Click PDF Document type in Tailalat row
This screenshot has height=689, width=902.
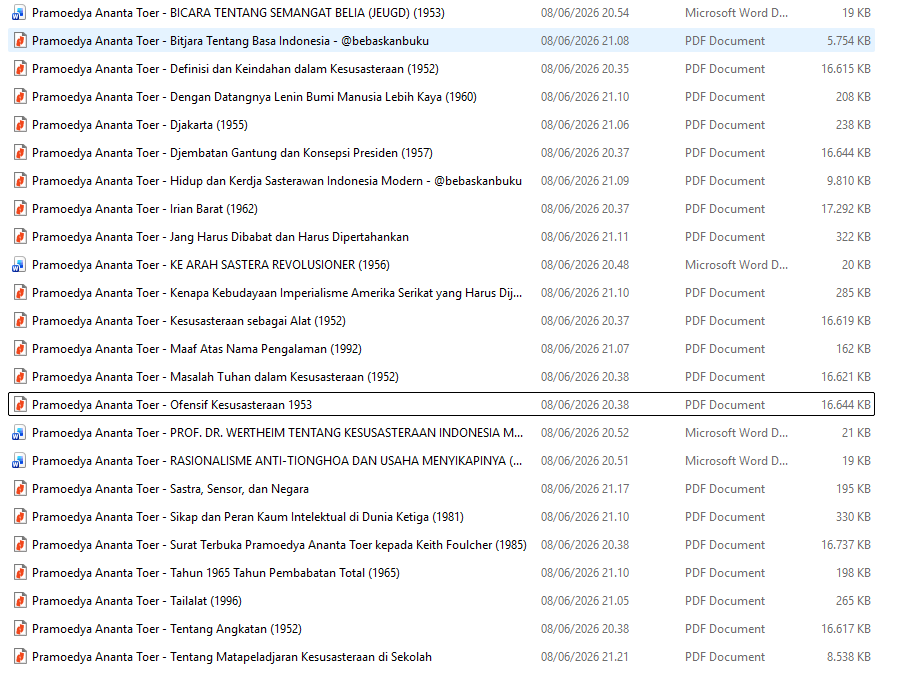click(725, 601)
